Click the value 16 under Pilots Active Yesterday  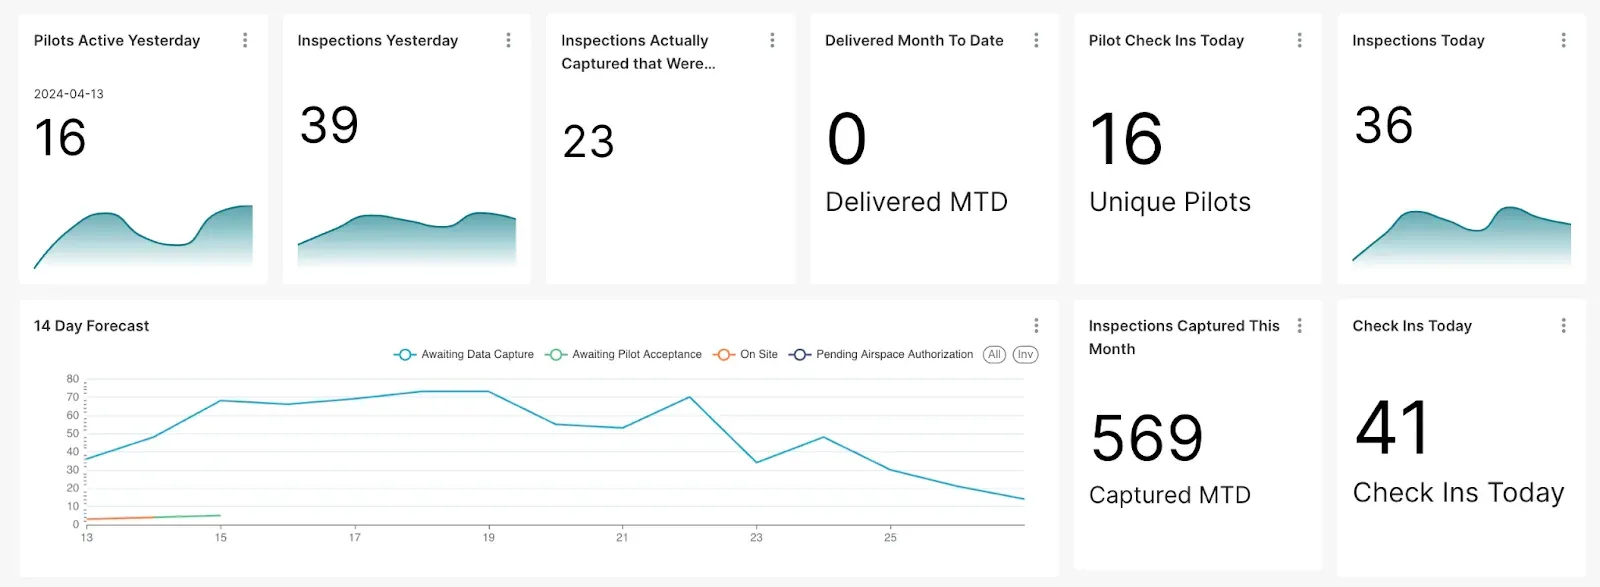(60, 138)
